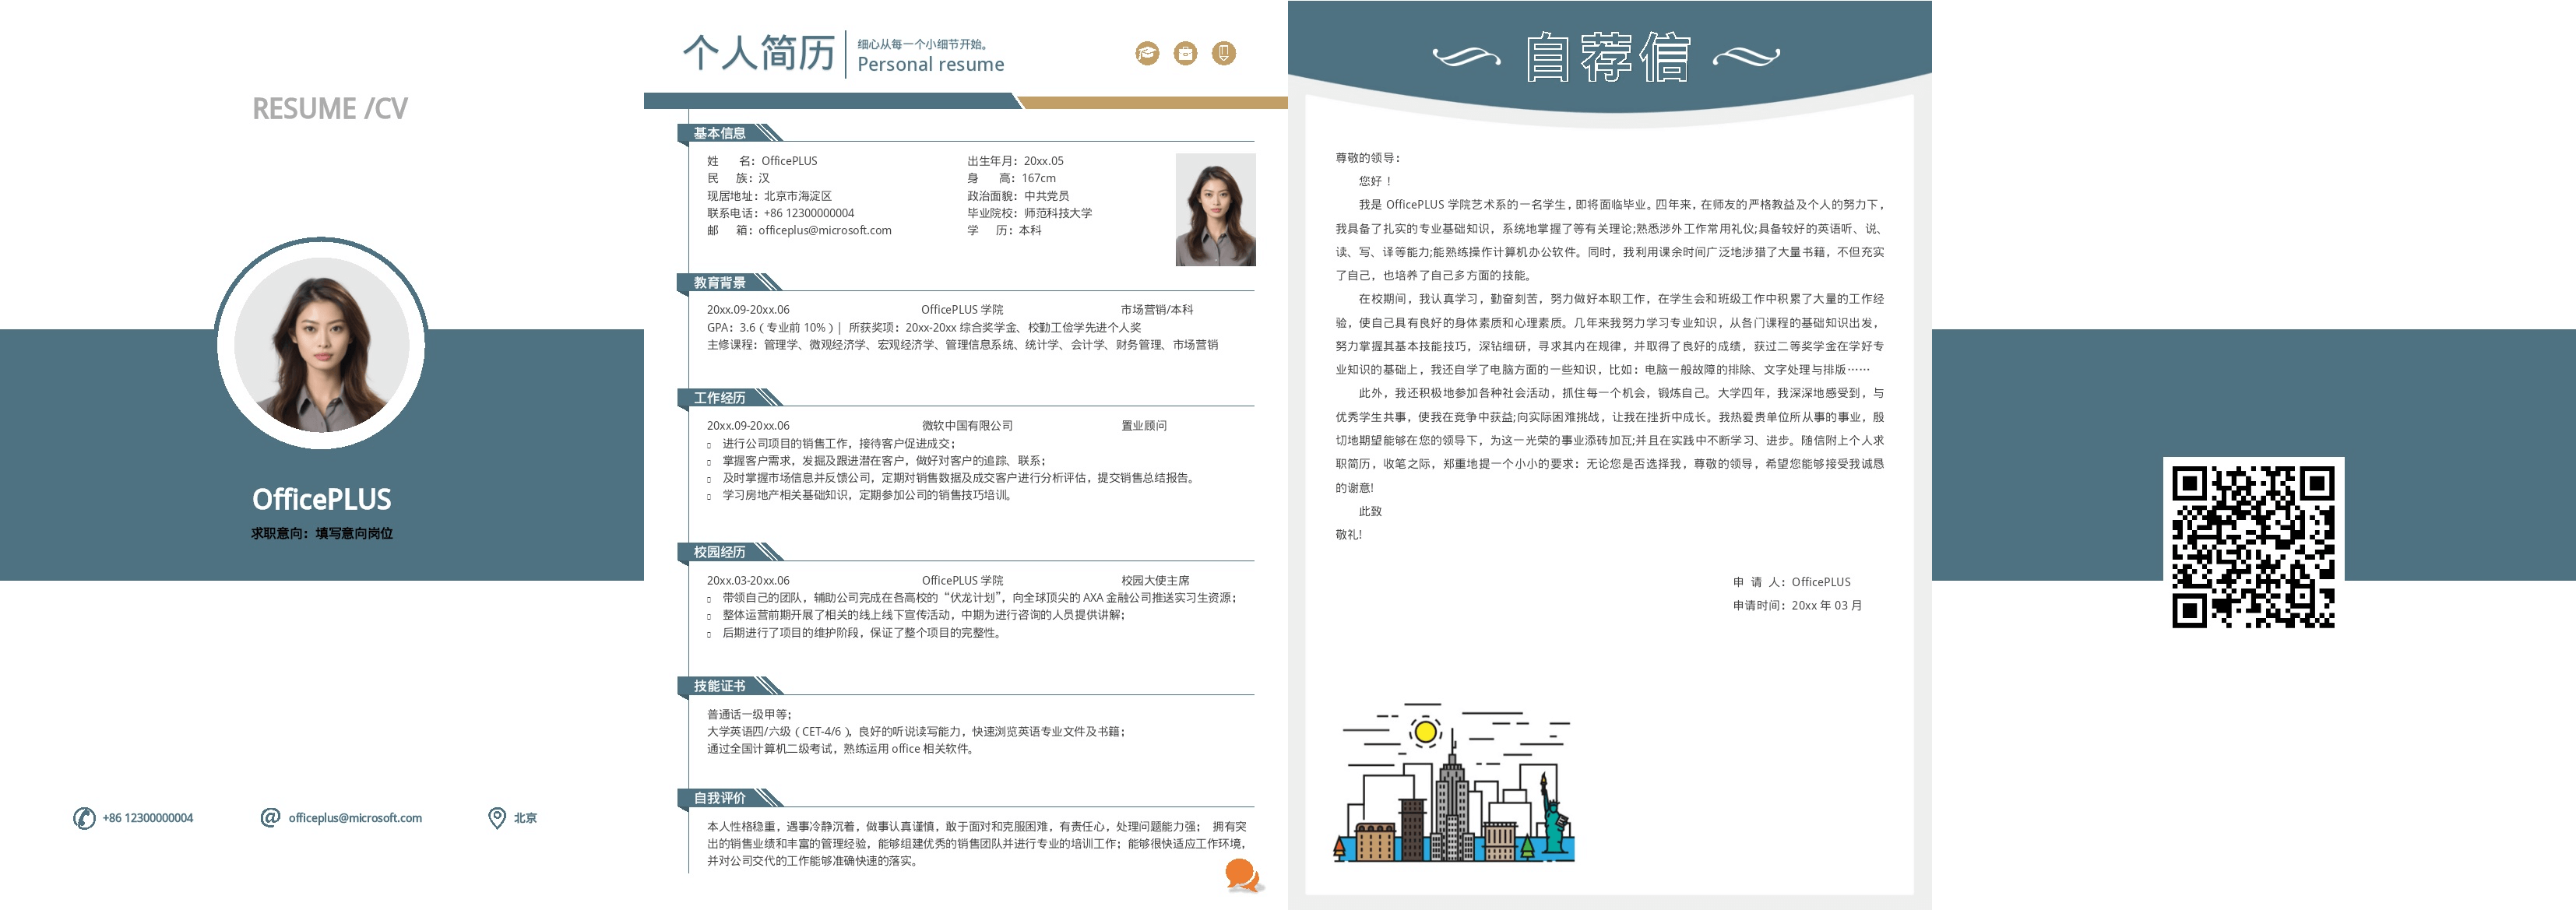Click the 敬礼! closing line
This screenshot has height=910, width=2576.
pos(1348,534)
